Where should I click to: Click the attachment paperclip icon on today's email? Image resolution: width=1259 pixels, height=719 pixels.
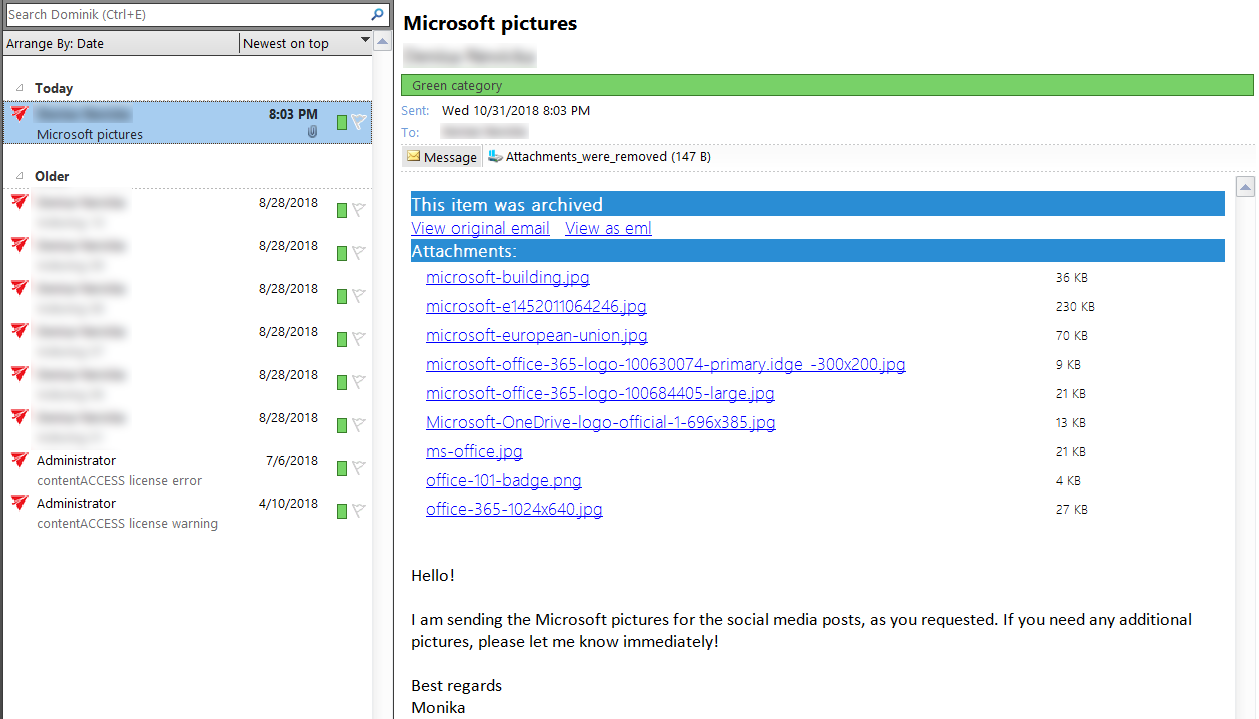click(312, 132)
